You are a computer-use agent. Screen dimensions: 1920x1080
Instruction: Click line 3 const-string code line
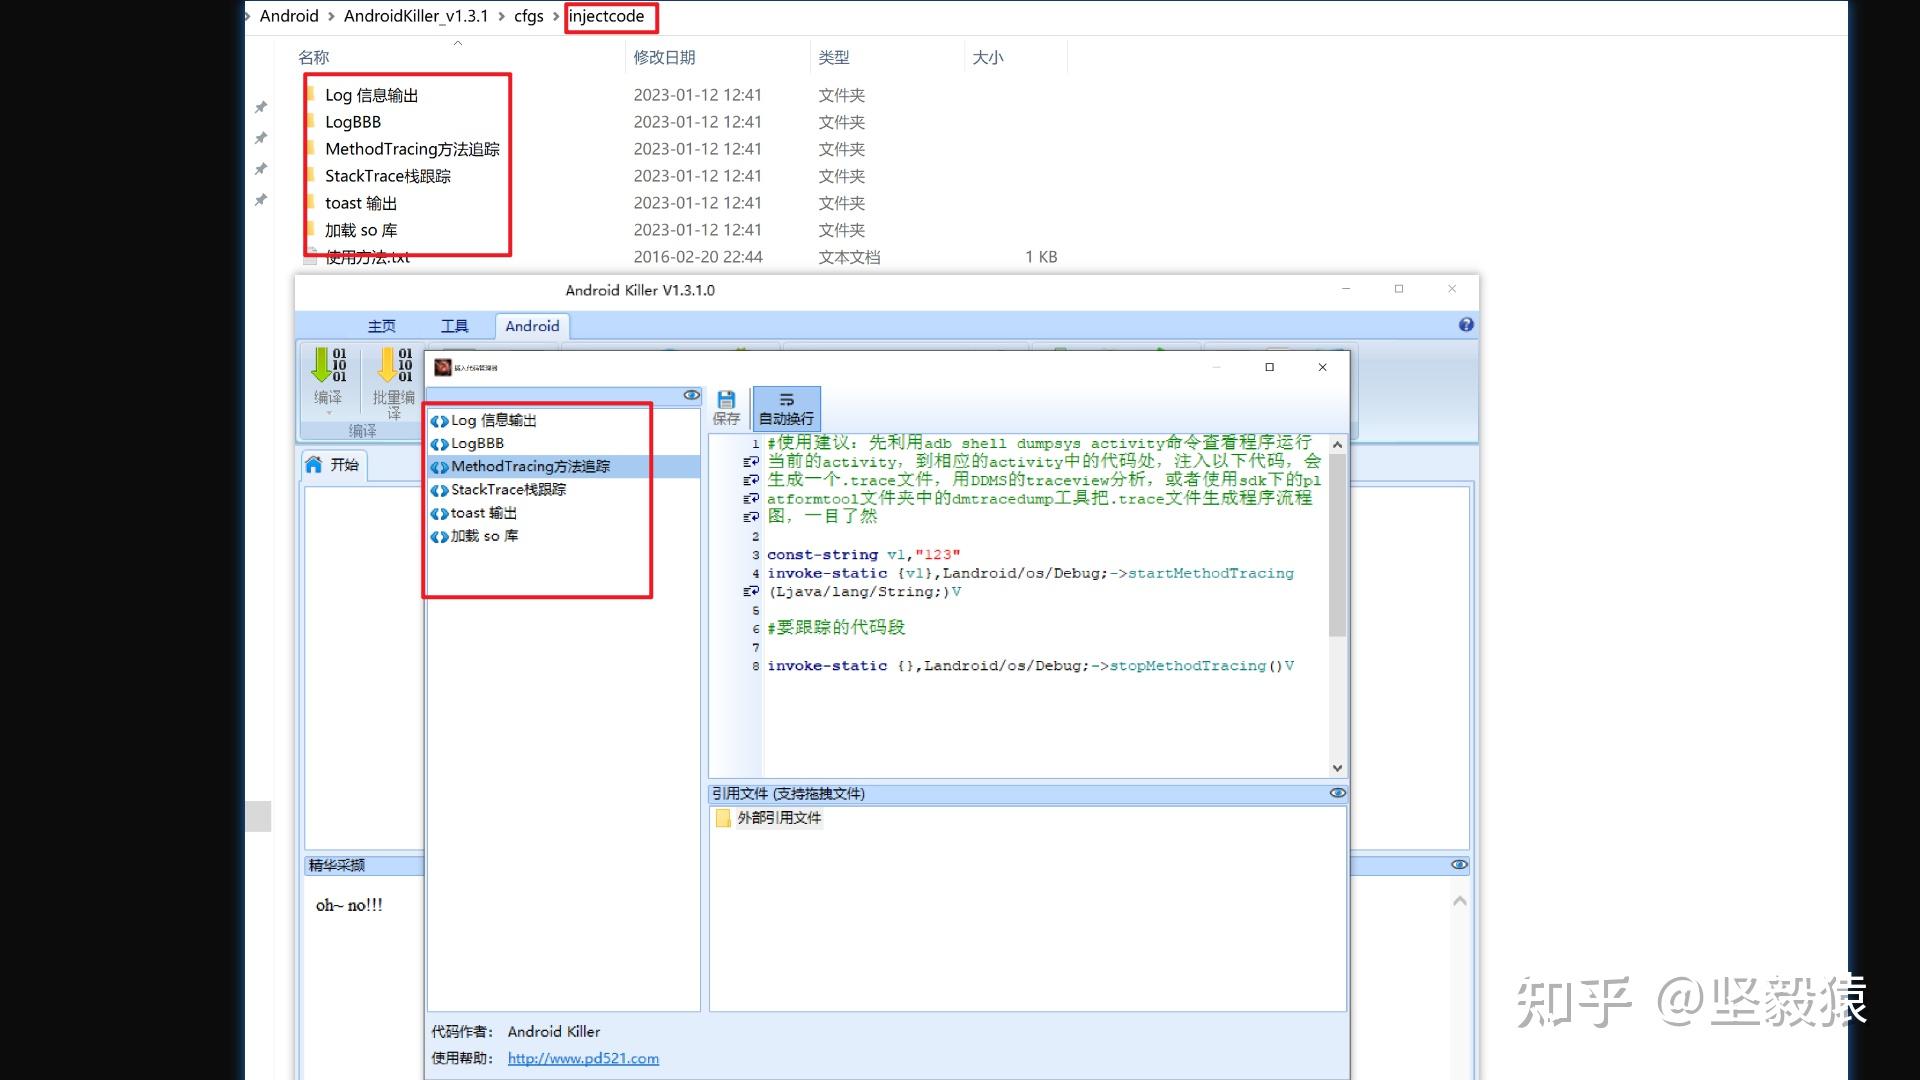[863, 555]
